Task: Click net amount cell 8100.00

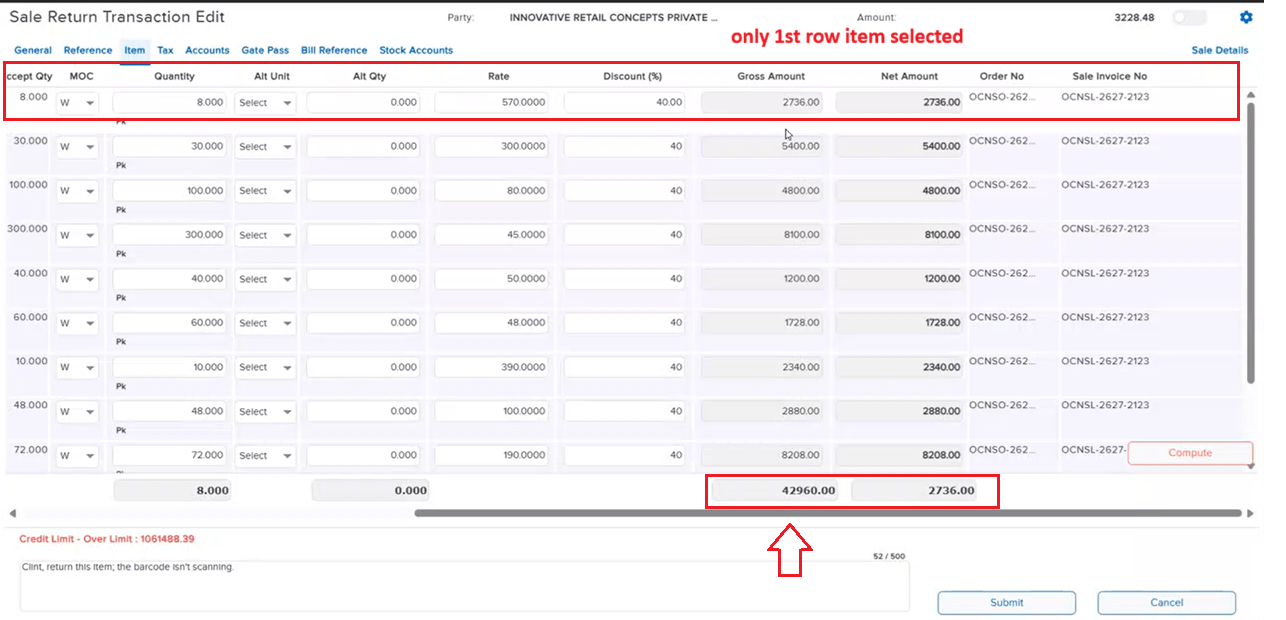Action: 898,235
